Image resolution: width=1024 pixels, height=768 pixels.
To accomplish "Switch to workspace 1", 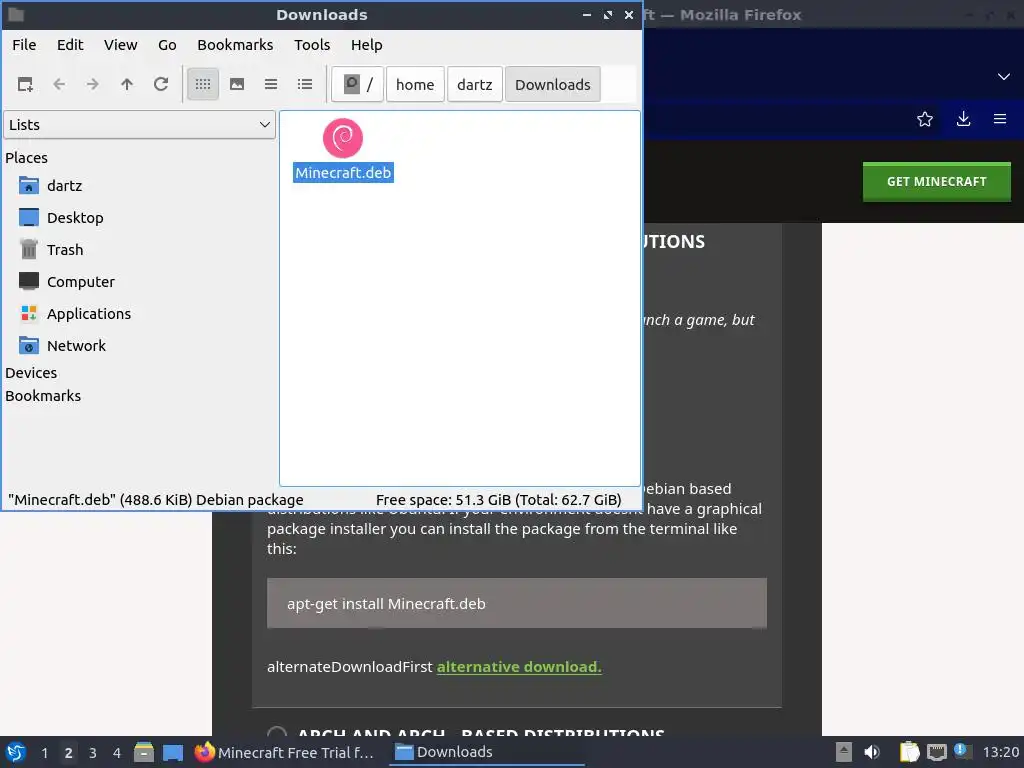I will pos(44,753).
